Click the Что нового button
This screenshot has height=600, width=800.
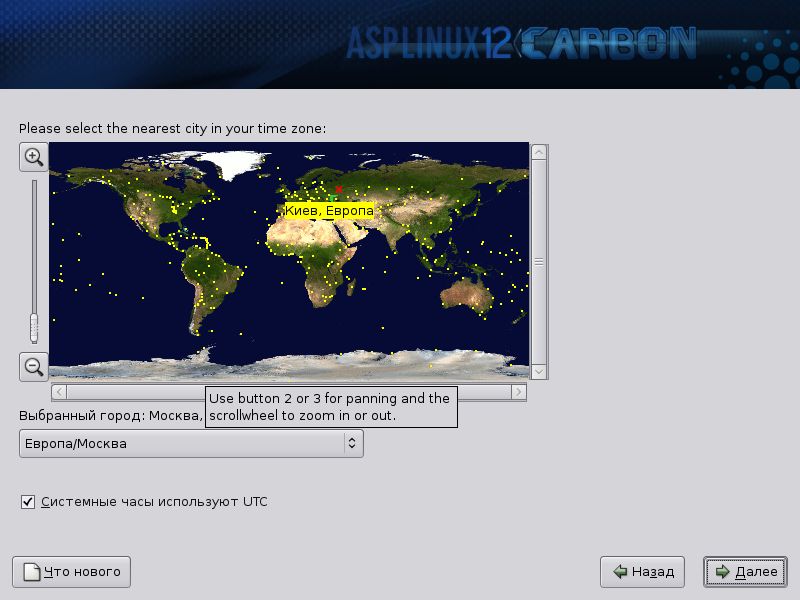[x=71, y=572]
